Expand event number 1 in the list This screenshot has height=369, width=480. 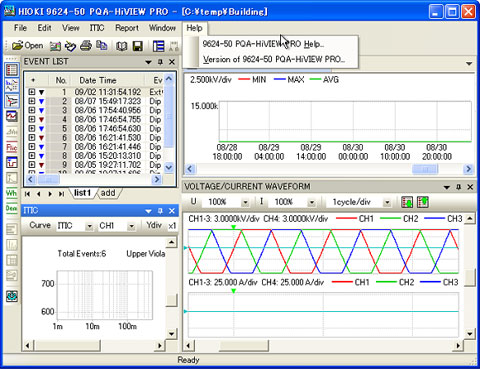click(32, 92)
